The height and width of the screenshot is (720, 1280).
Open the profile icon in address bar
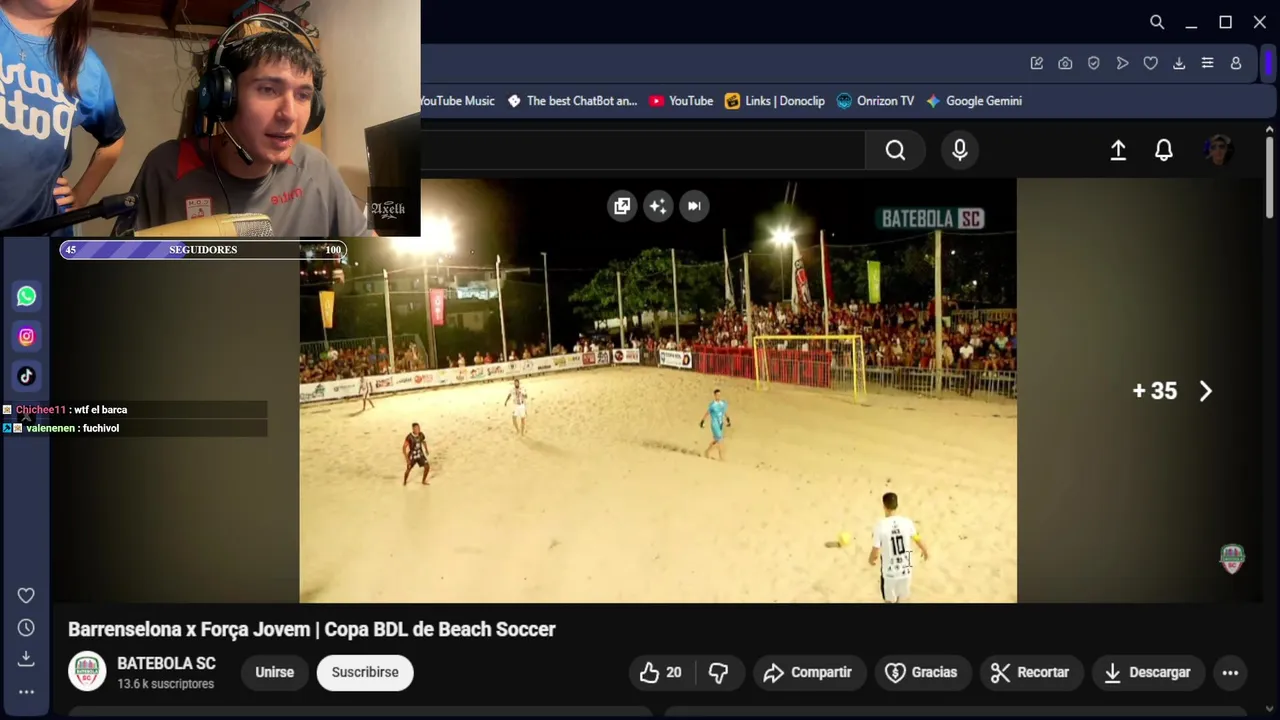[x=1236, y=63]
